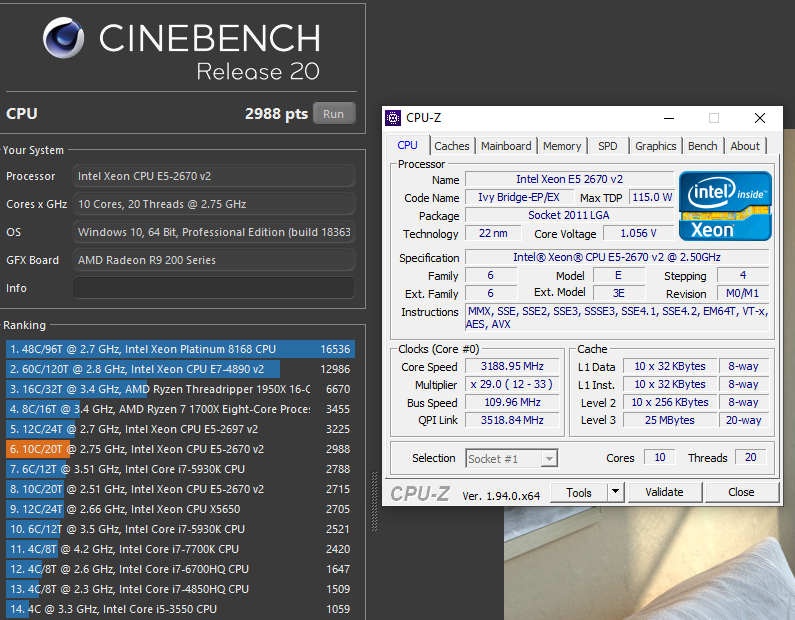795x620 pixels.
Task: Open the Tools dropdown arrow menu
Action: click(x=614, y=492)
